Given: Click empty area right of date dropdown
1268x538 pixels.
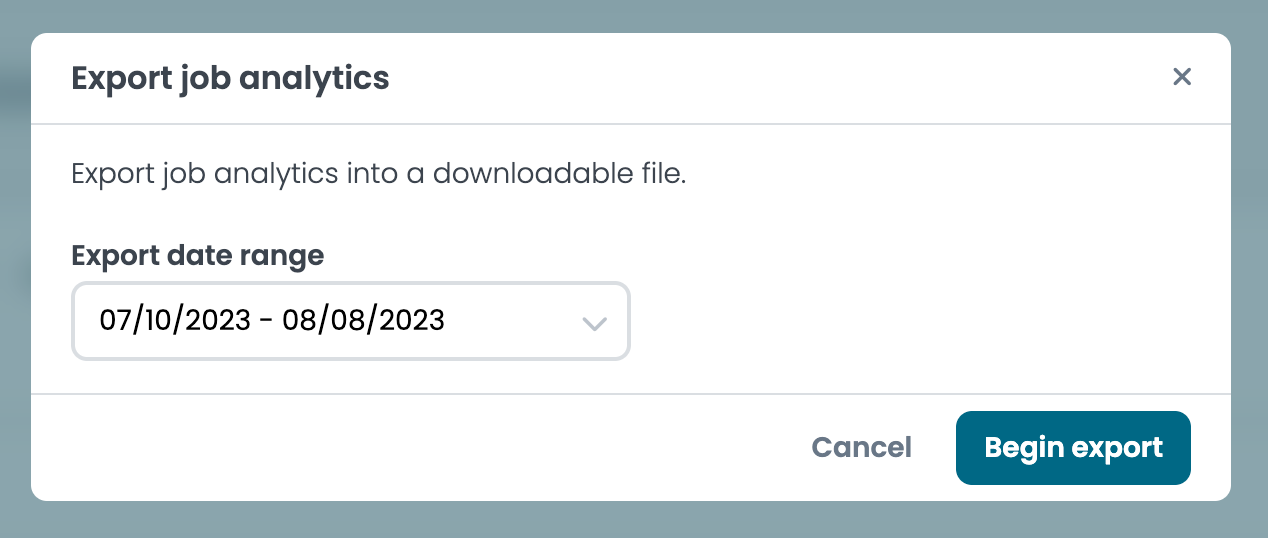Looking at the screenshot, I should click(x=900, y=320).
